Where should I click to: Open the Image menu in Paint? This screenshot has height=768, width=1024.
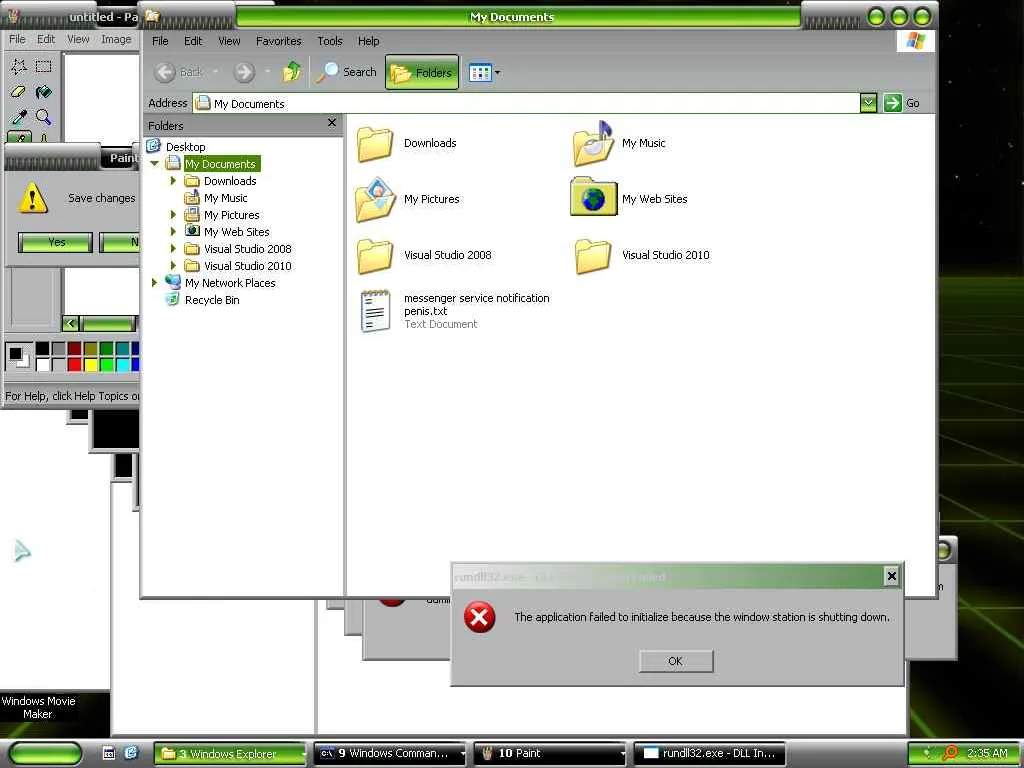116,39
